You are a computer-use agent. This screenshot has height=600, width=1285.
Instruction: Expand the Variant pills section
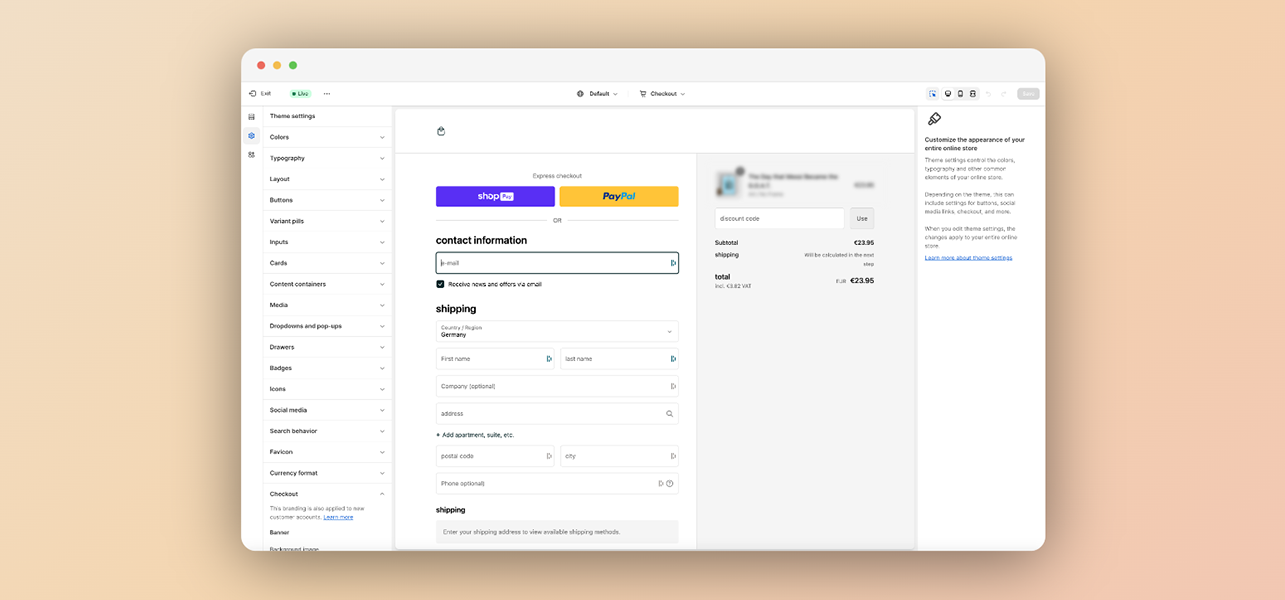(x=327, y=221)
